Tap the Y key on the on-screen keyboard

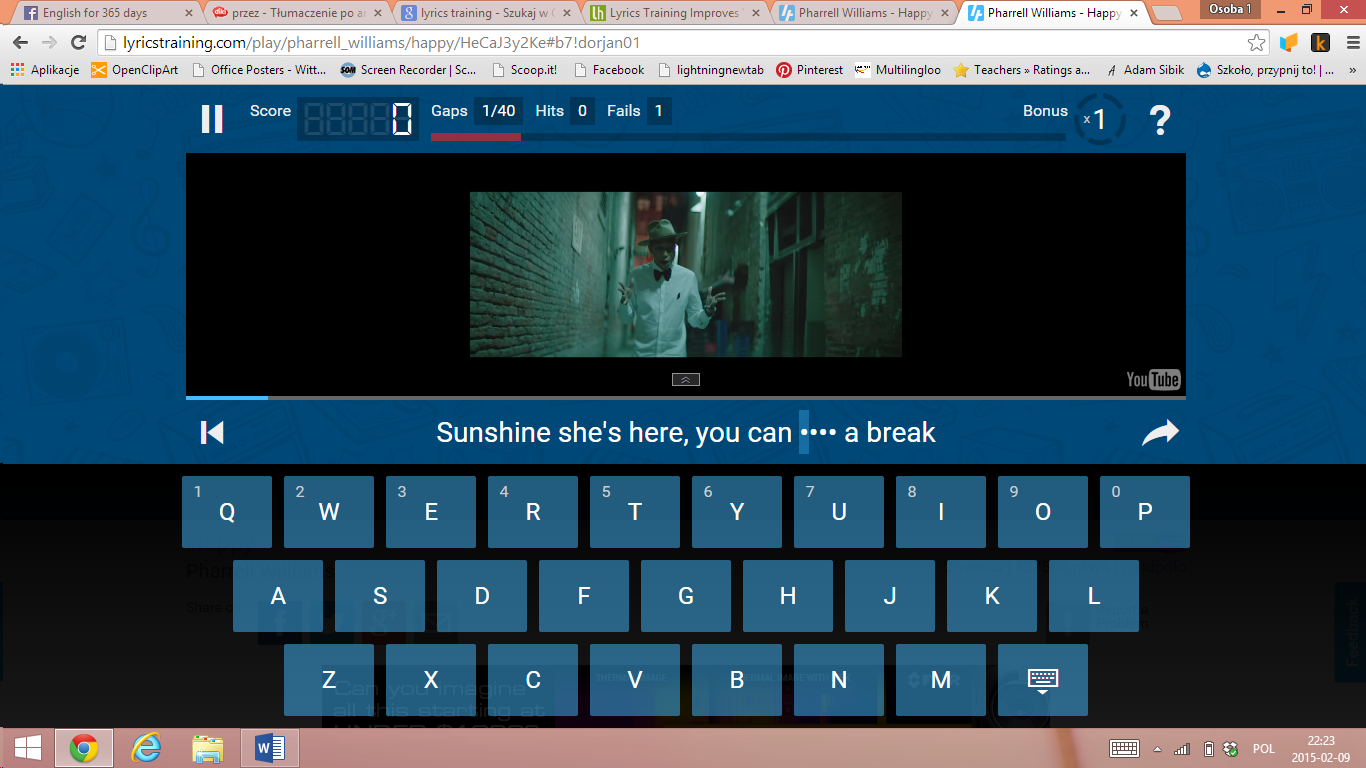737,512
